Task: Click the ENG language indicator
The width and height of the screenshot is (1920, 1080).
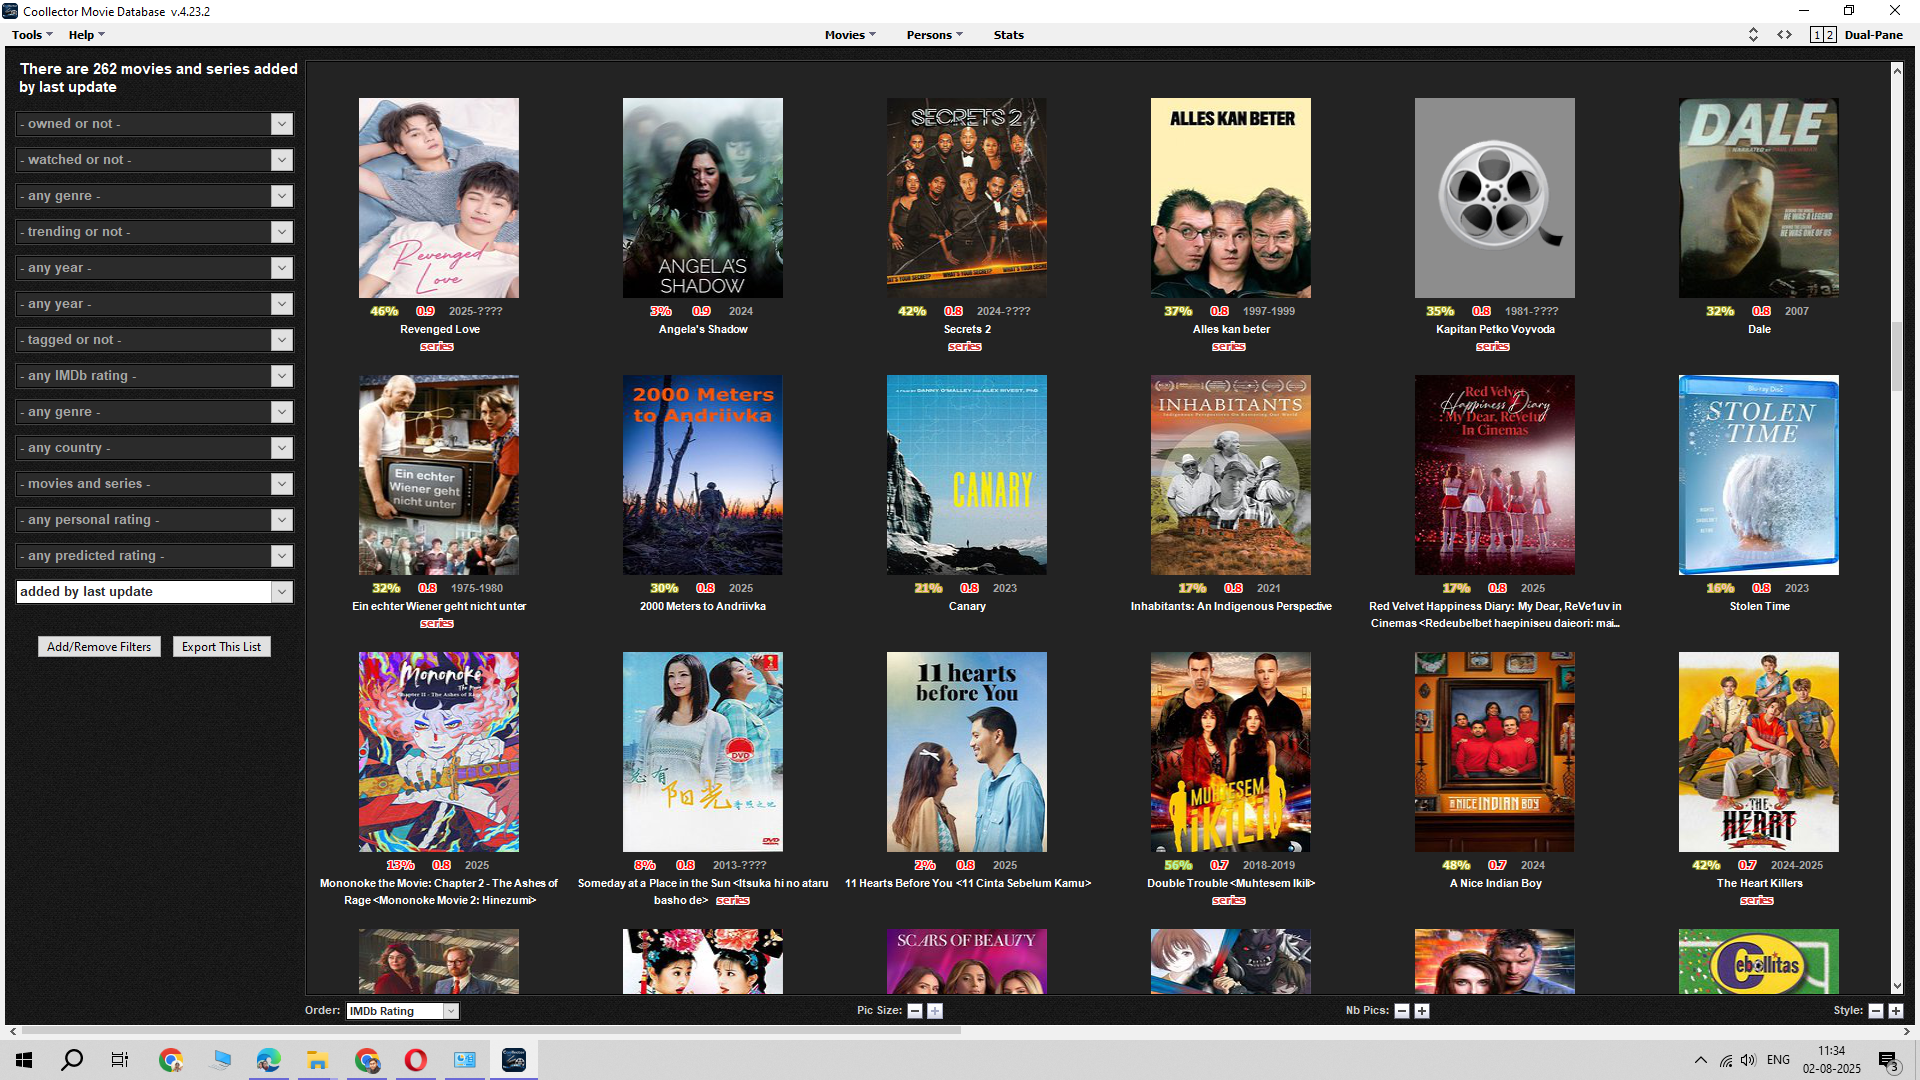Action: click(x=1778, y=1060)
